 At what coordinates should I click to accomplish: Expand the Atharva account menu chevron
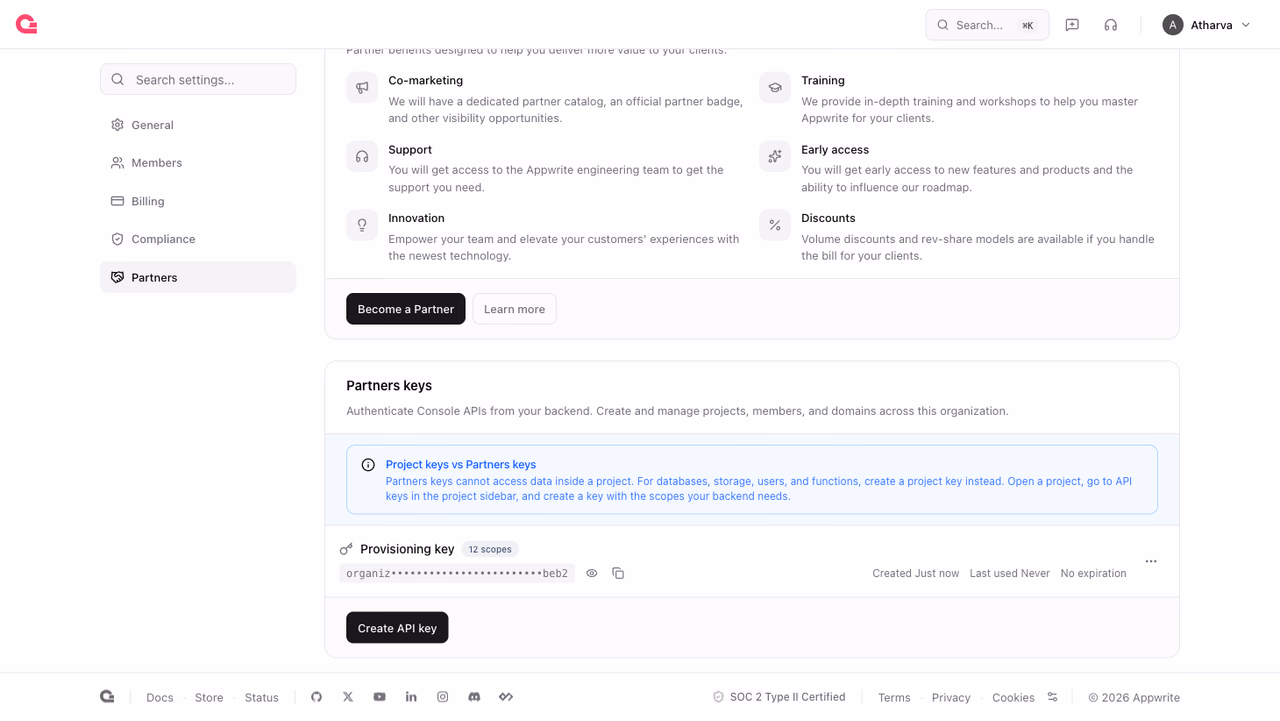[1246, 25]
